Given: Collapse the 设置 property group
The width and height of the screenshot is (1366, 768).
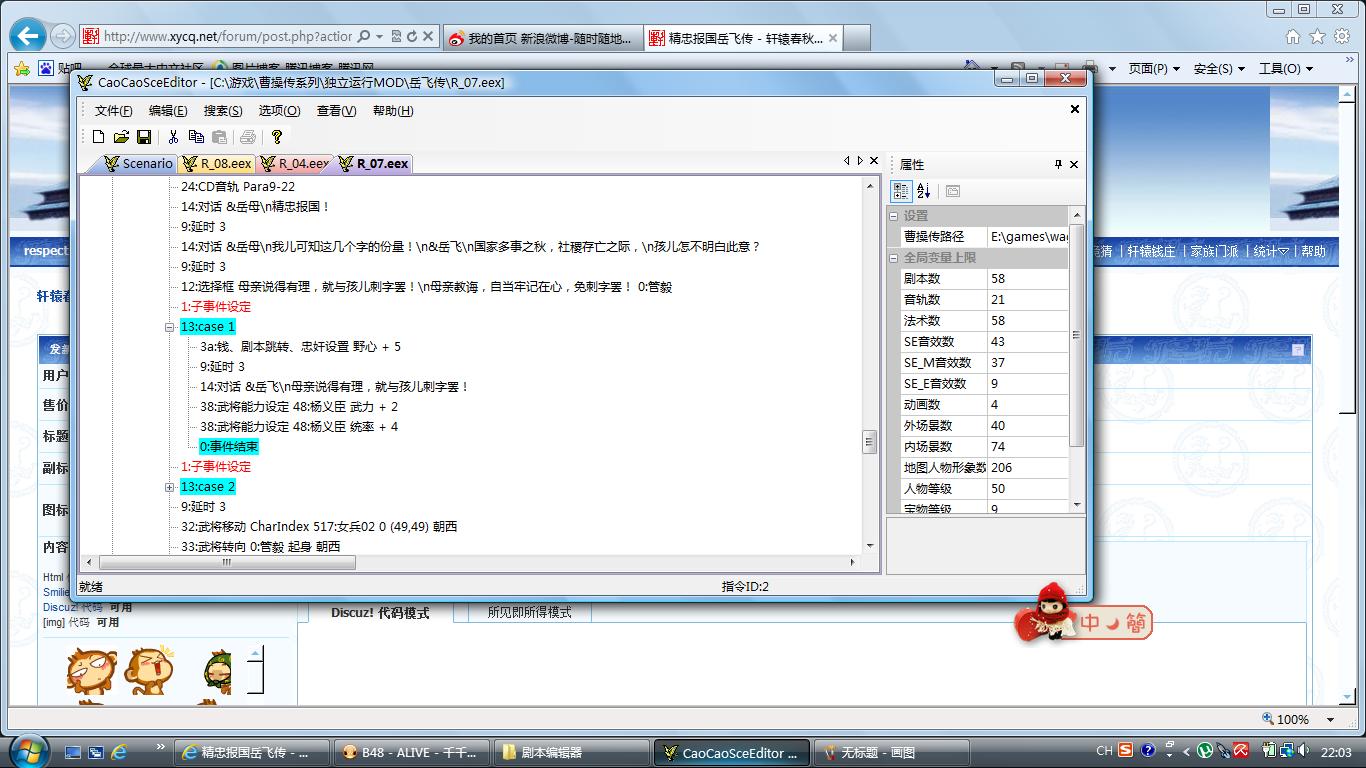Looking at the screenshot, I should point(894,216).
